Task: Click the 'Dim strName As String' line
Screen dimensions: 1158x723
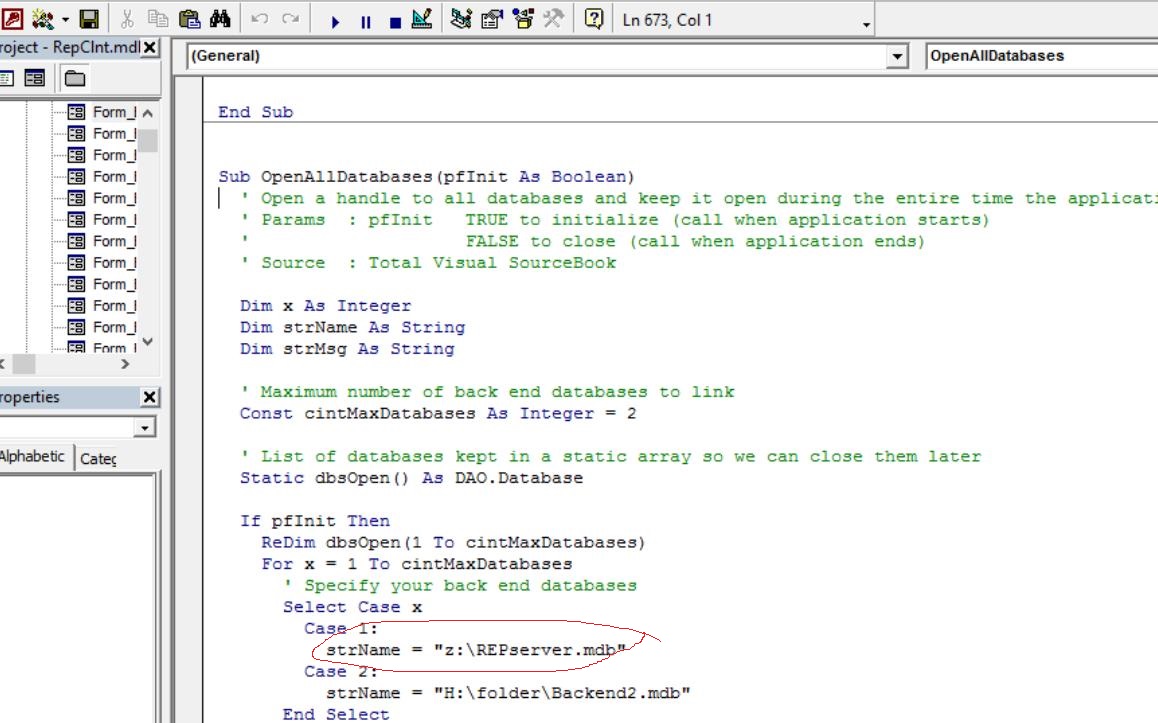Action: tap(352, 327)
